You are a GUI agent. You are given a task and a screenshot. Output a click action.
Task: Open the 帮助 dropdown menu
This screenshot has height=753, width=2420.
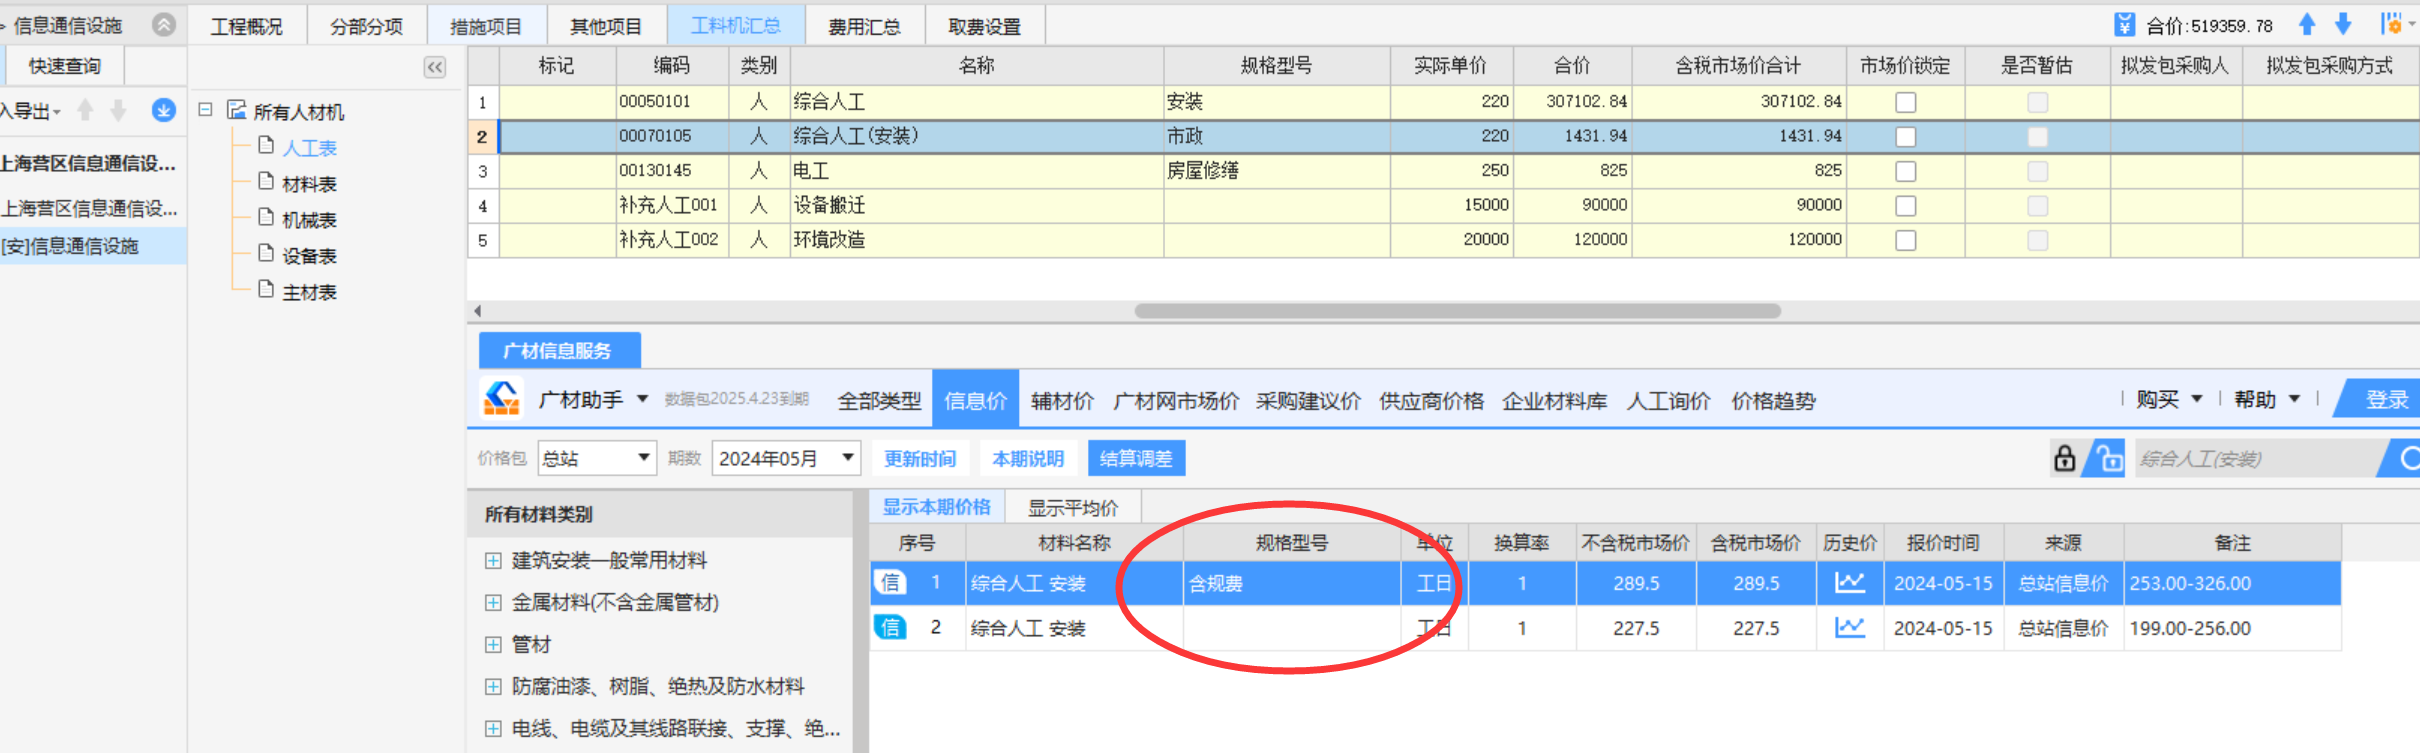[2267, 399]
